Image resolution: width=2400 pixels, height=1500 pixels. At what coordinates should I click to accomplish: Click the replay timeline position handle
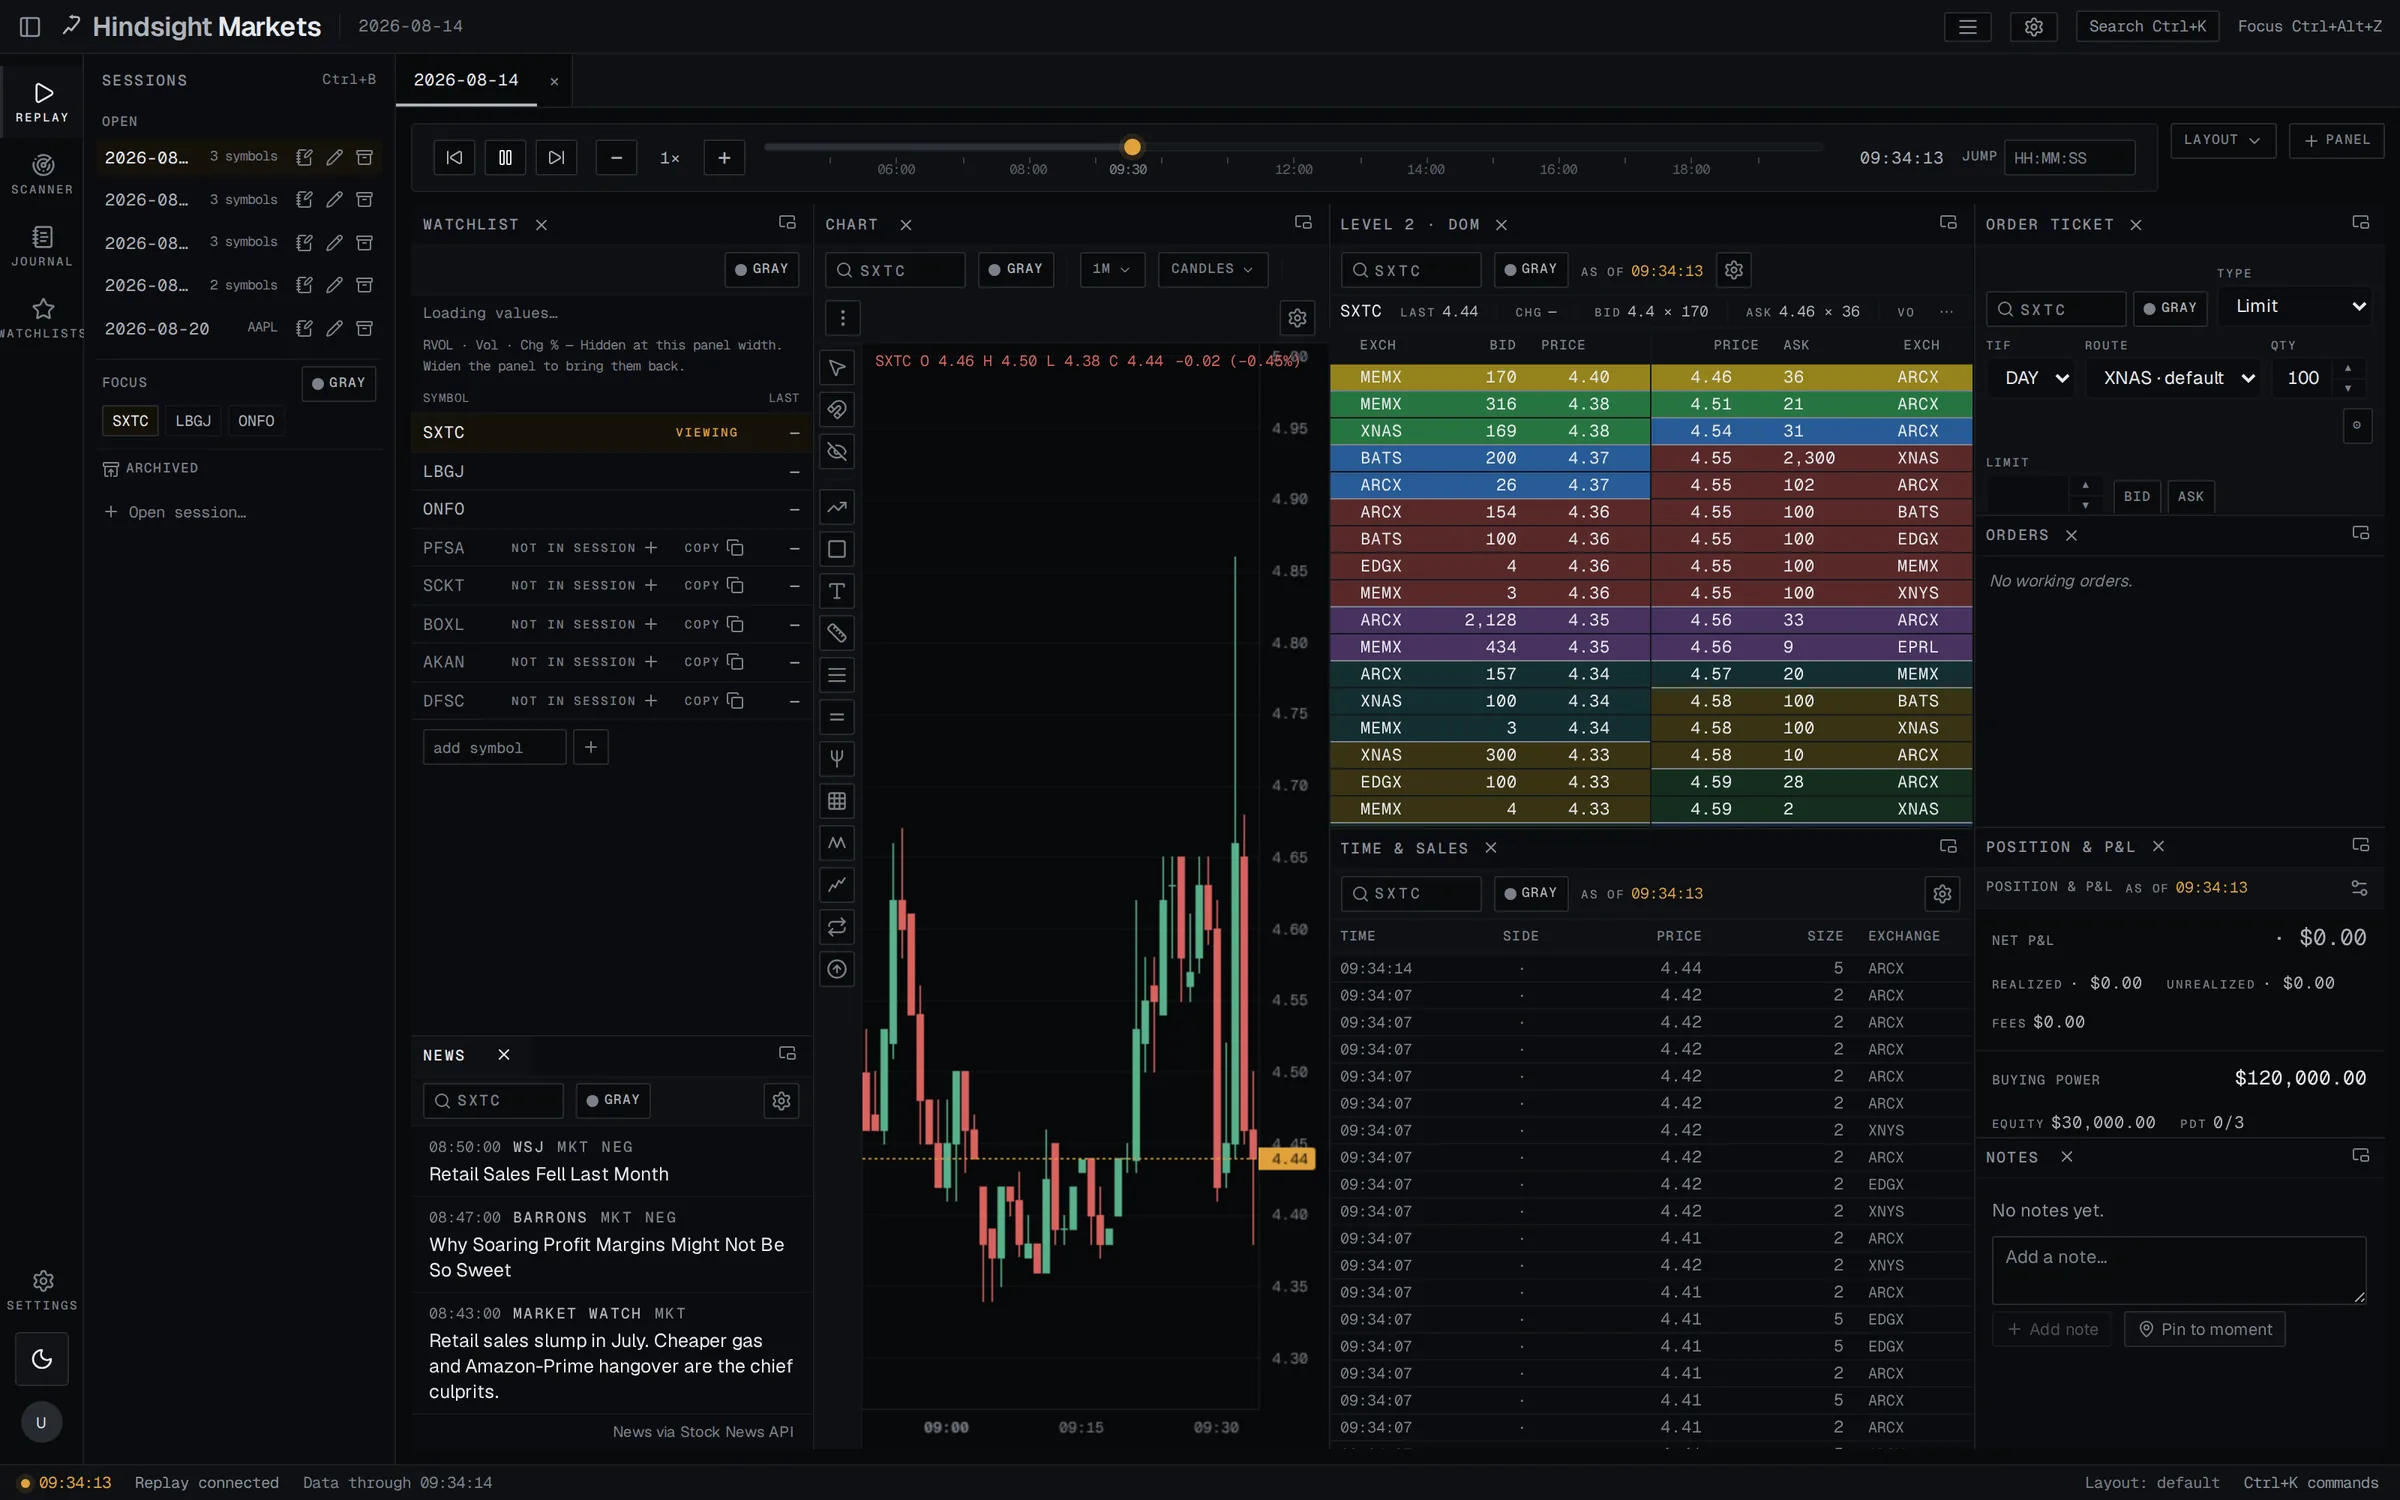pyautogui.click(x=1131, y=147)
